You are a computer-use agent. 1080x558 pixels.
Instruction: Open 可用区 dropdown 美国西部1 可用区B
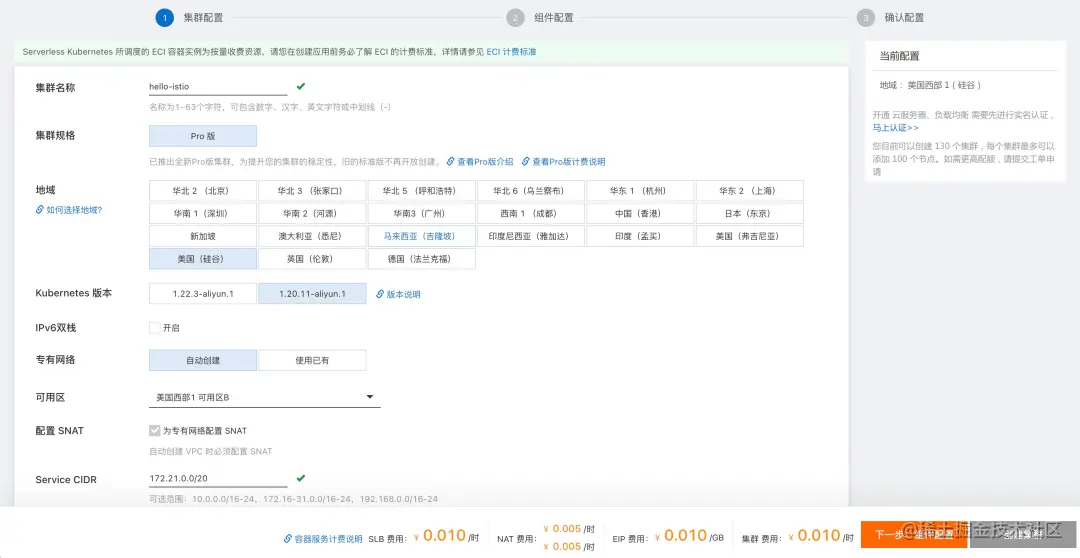point(264,397)
